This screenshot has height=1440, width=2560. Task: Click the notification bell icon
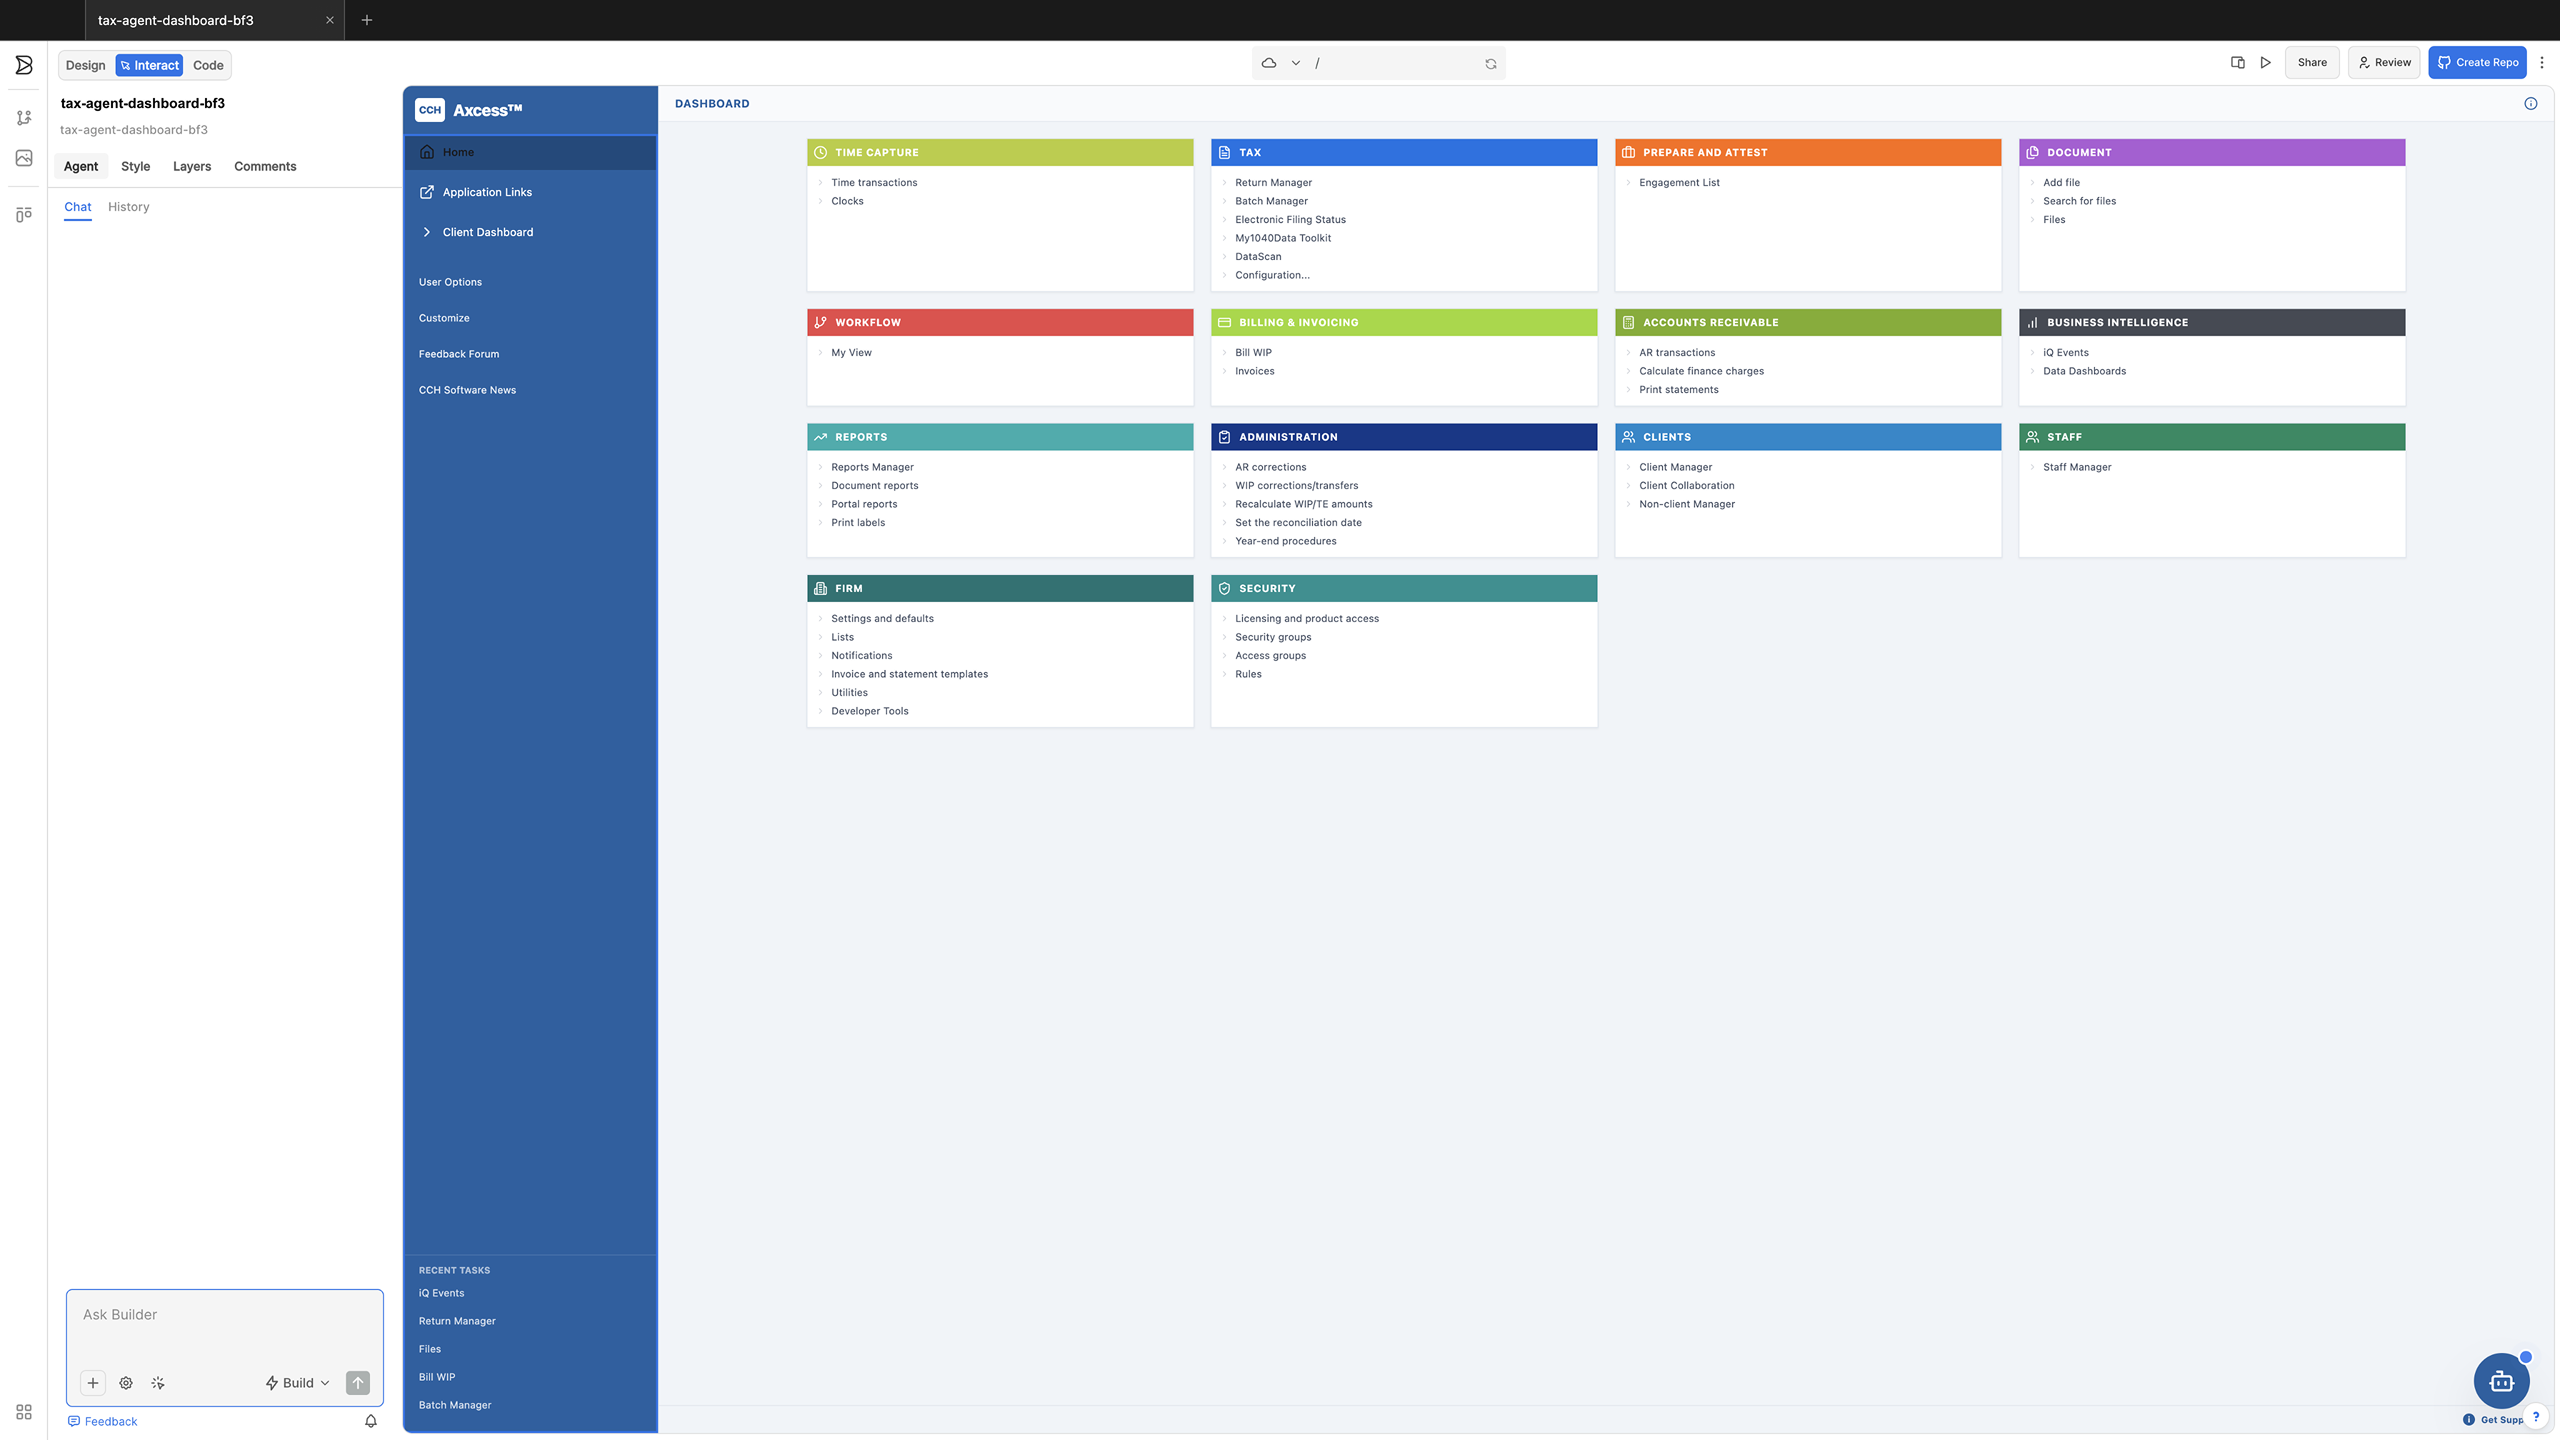click(371, 1421)
